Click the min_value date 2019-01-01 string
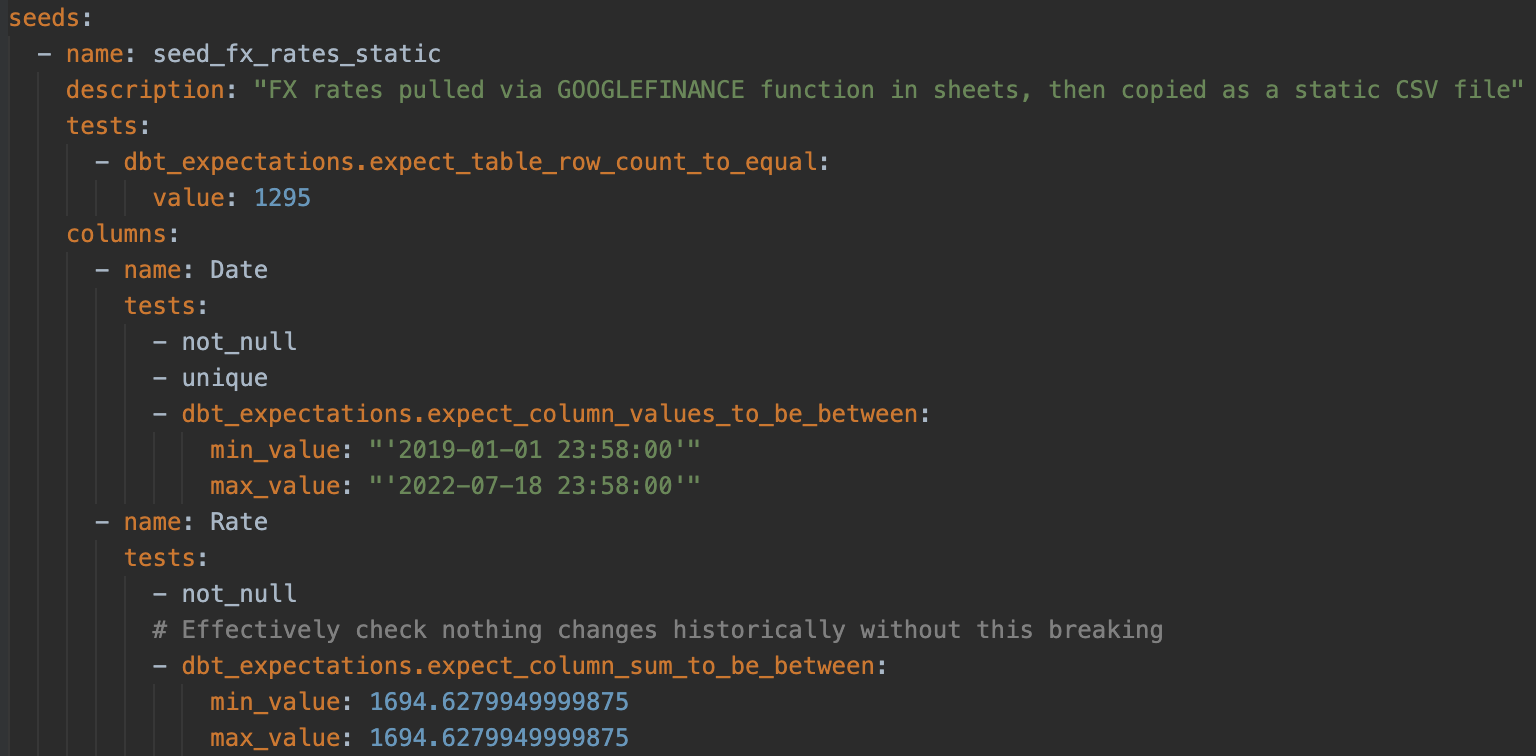Viewport: 1536px width, 756px height. pyautogui.click(x=535, y=449)
